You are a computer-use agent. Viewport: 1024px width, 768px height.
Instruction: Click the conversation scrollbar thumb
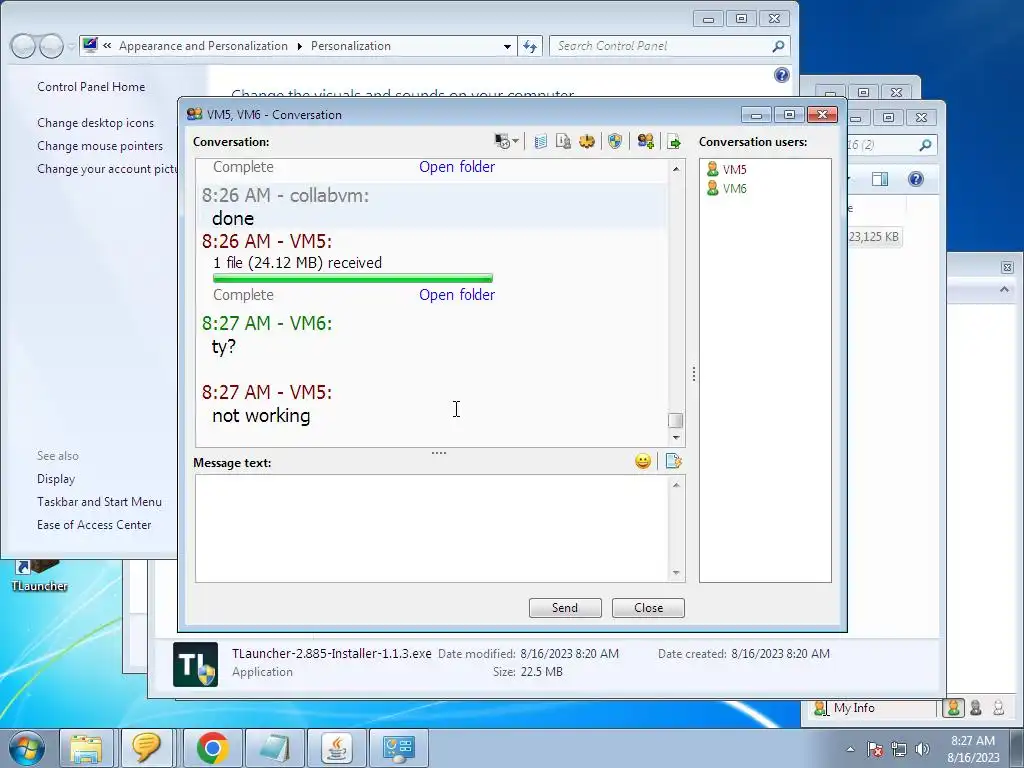[x=676, y=420]
